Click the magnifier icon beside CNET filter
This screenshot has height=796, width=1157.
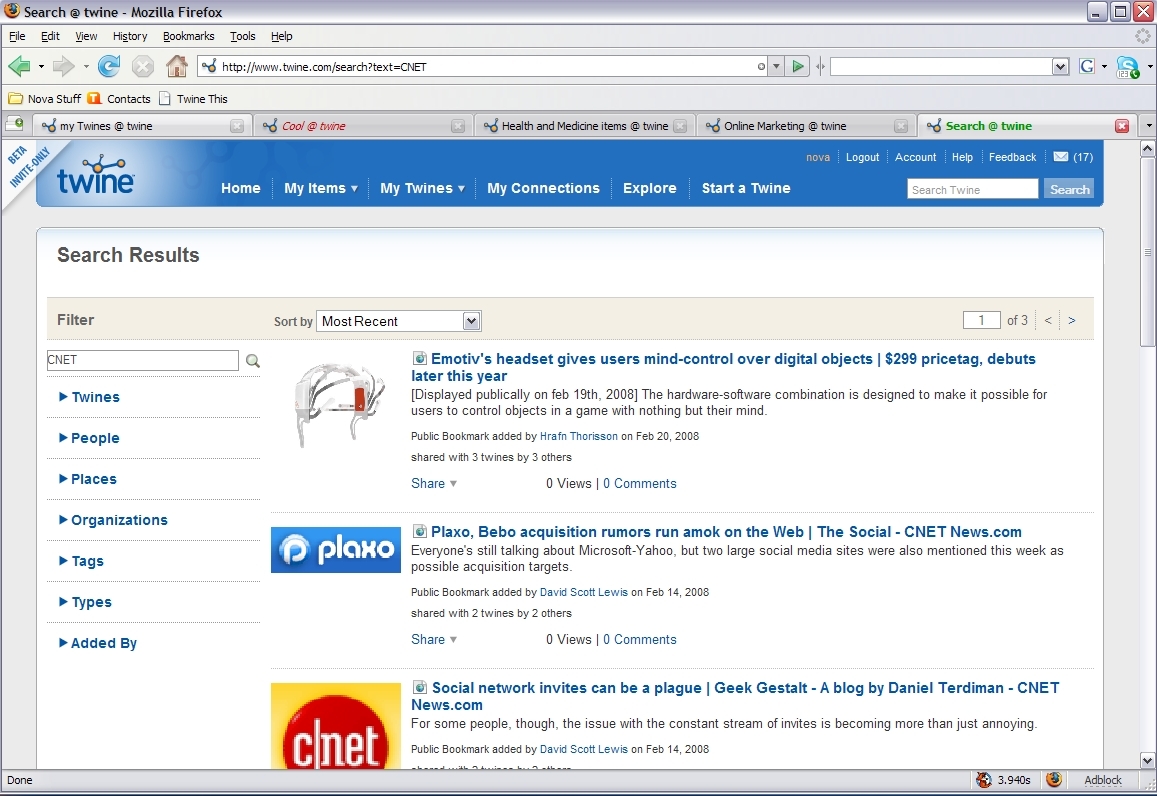point(253,361)
